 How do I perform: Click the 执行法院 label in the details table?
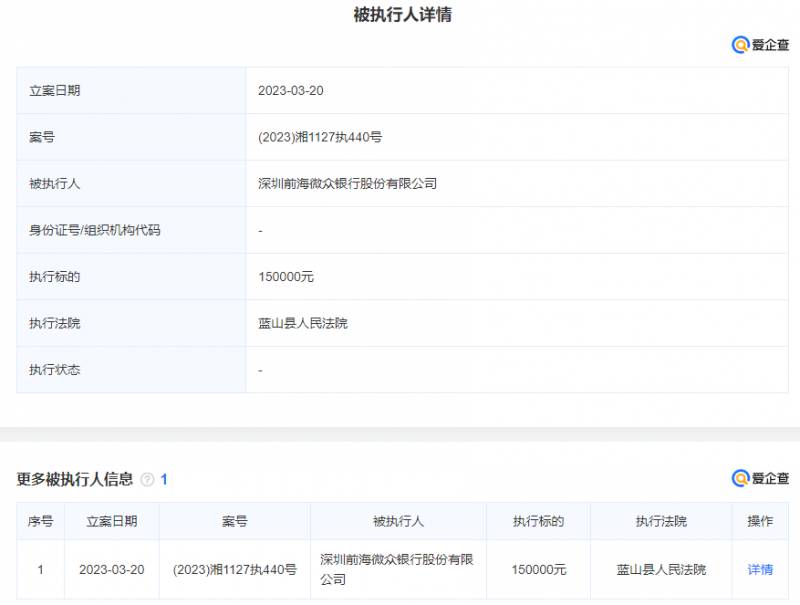[55, 323]
